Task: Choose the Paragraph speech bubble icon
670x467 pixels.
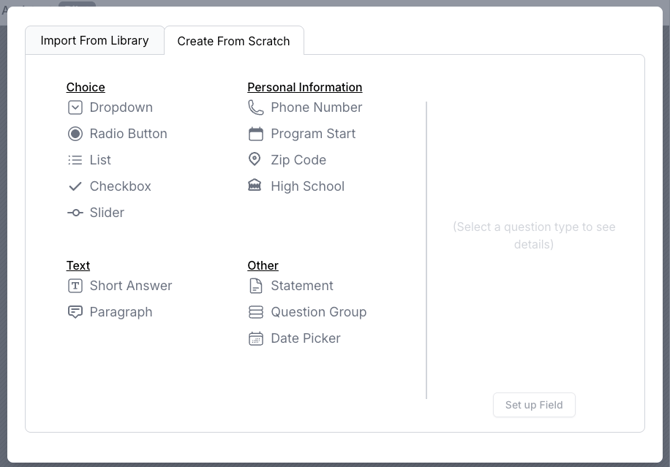Action: coord(75,312)
